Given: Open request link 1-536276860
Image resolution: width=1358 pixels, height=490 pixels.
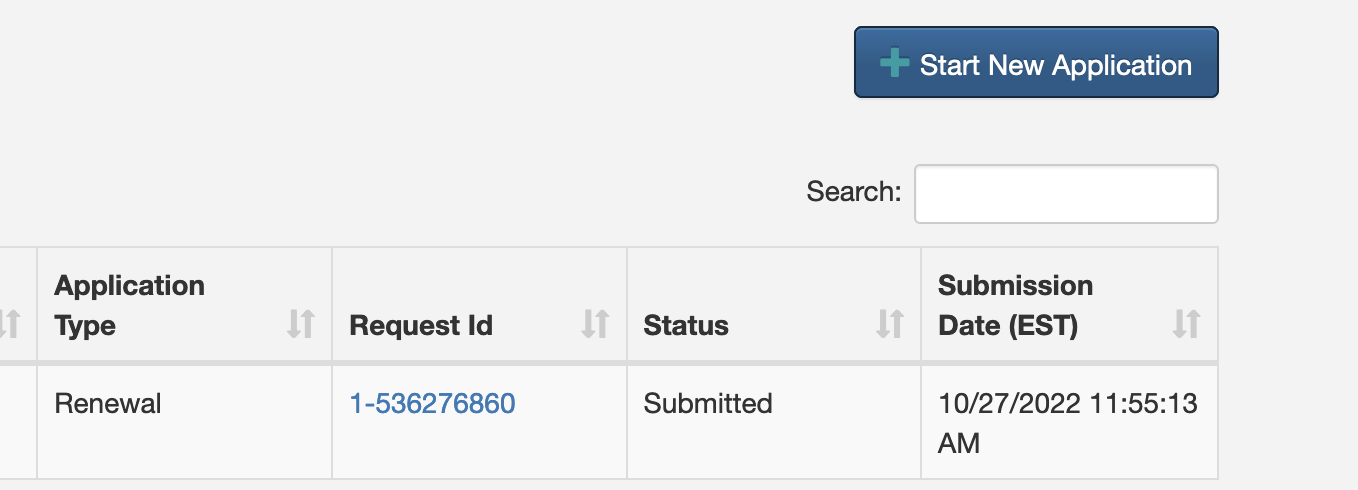Looking at the screenshot, I should [432, 404].
